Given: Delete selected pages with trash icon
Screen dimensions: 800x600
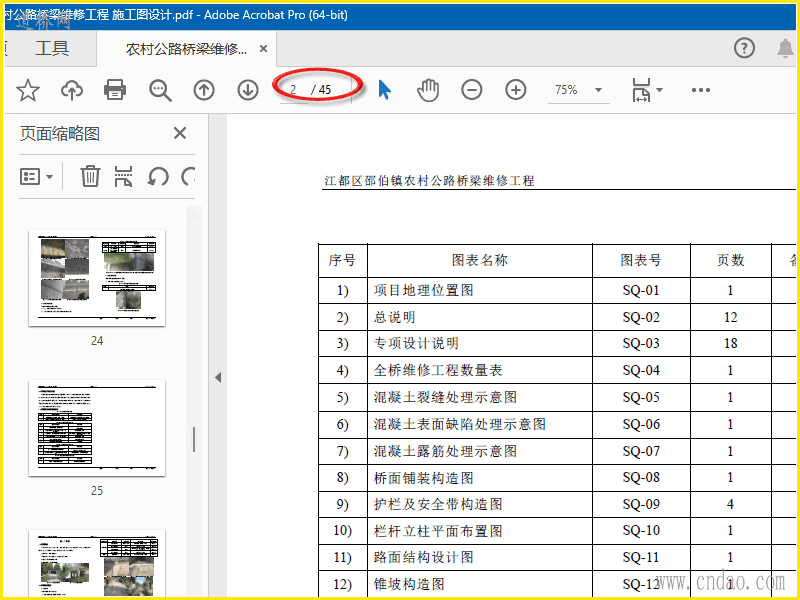Looking at the screenshot, I should [90, 177].
